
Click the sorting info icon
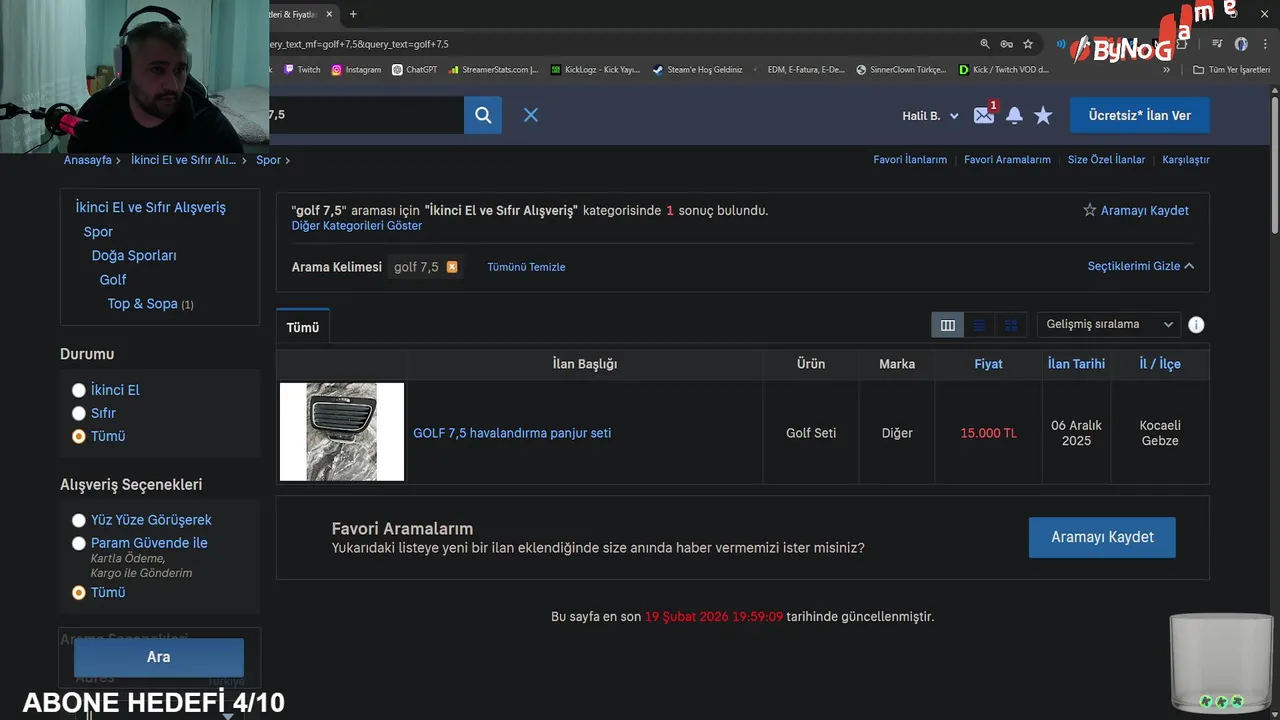tap(1196, 325)
